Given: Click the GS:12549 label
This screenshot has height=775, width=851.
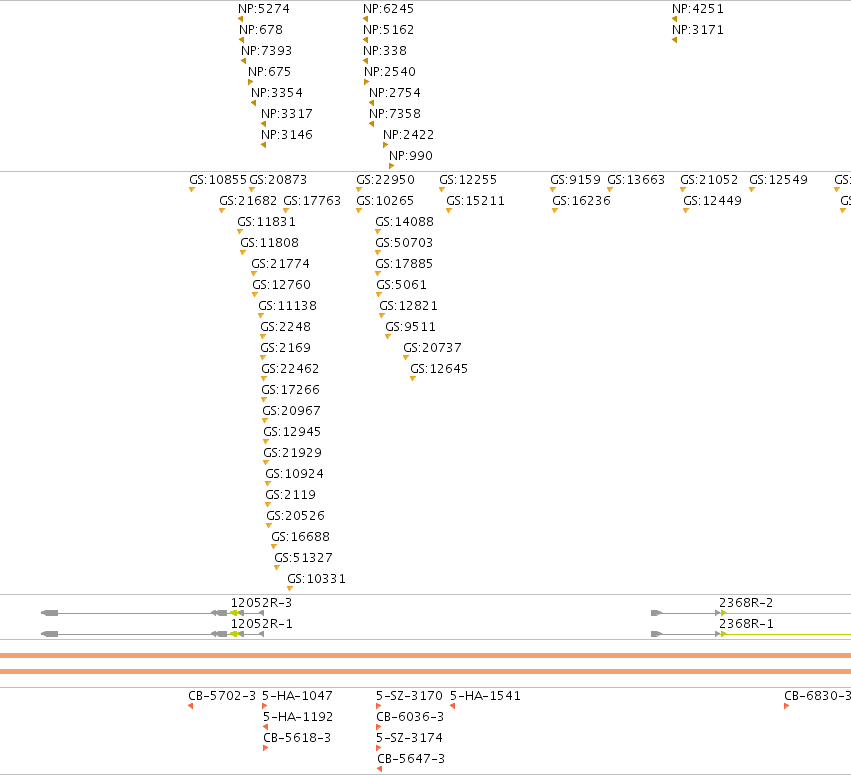Looking at the screenshot, I should (778, 180).
